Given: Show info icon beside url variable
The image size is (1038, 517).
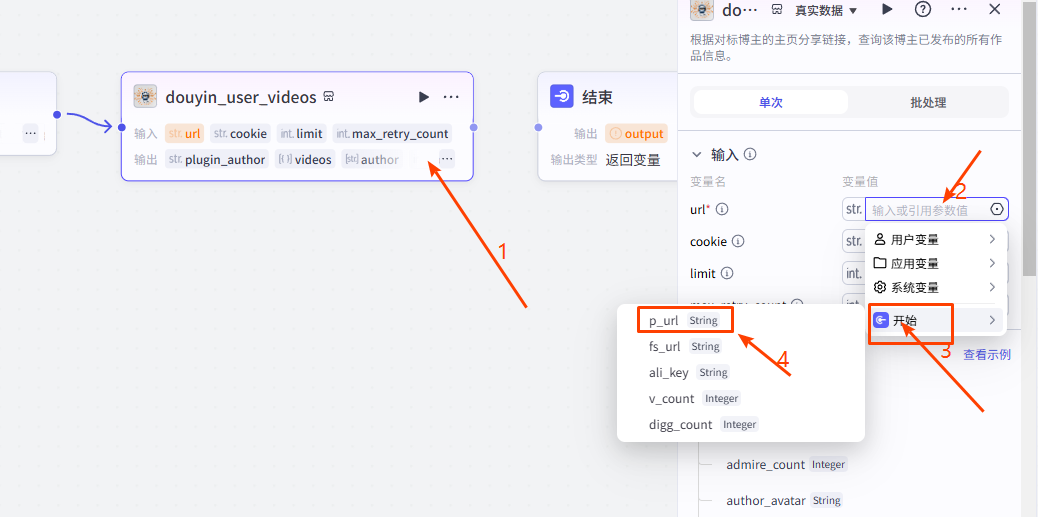Looking at the screenshot, I should pyautogui.click(x=723, y=209).
